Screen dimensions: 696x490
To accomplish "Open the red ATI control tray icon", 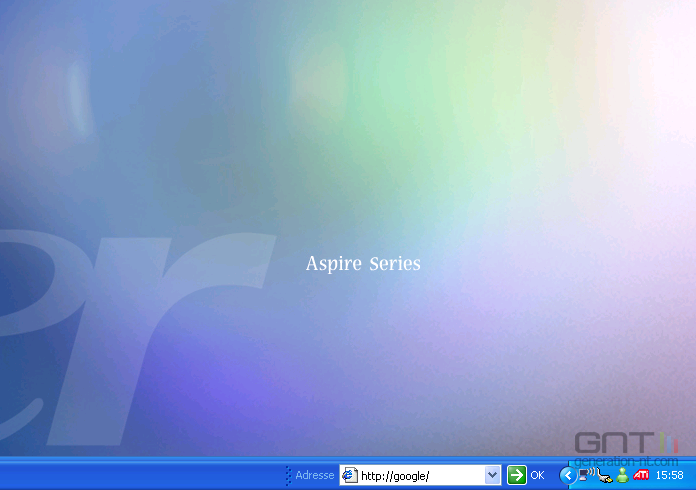I will [x=641, y=475].
